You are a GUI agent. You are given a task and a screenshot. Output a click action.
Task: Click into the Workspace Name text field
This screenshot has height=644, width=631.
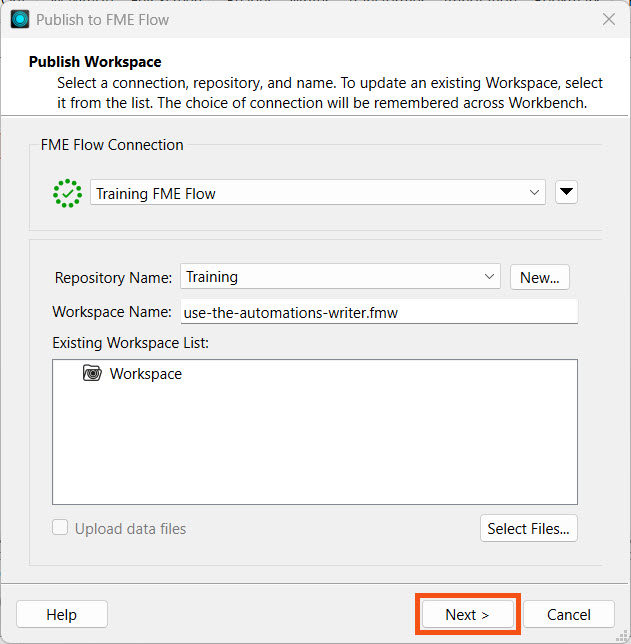tap(380, 312)
